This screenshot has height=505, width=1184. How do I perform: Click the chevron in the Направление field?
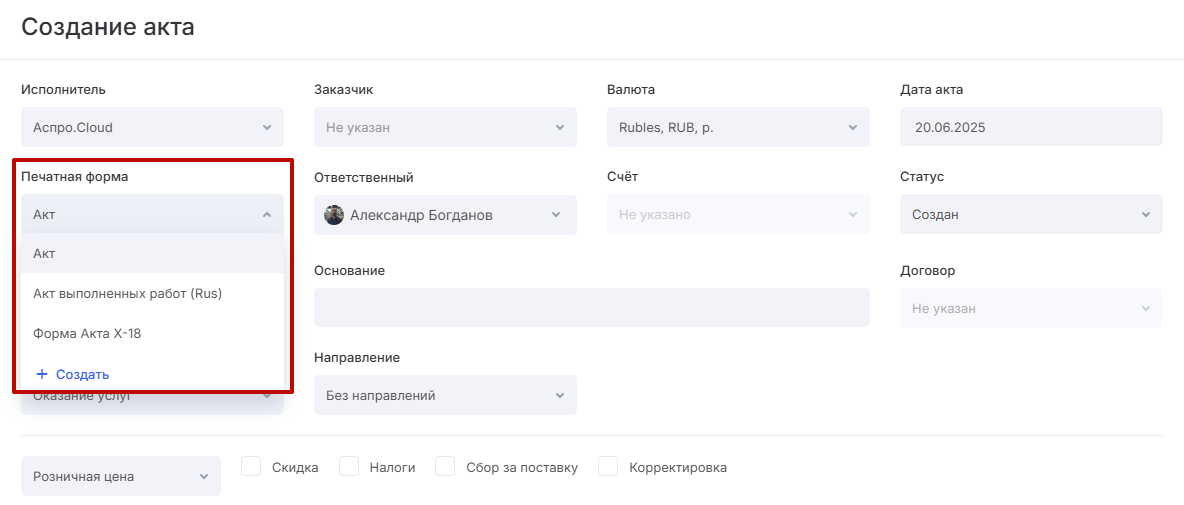(559, 396)
